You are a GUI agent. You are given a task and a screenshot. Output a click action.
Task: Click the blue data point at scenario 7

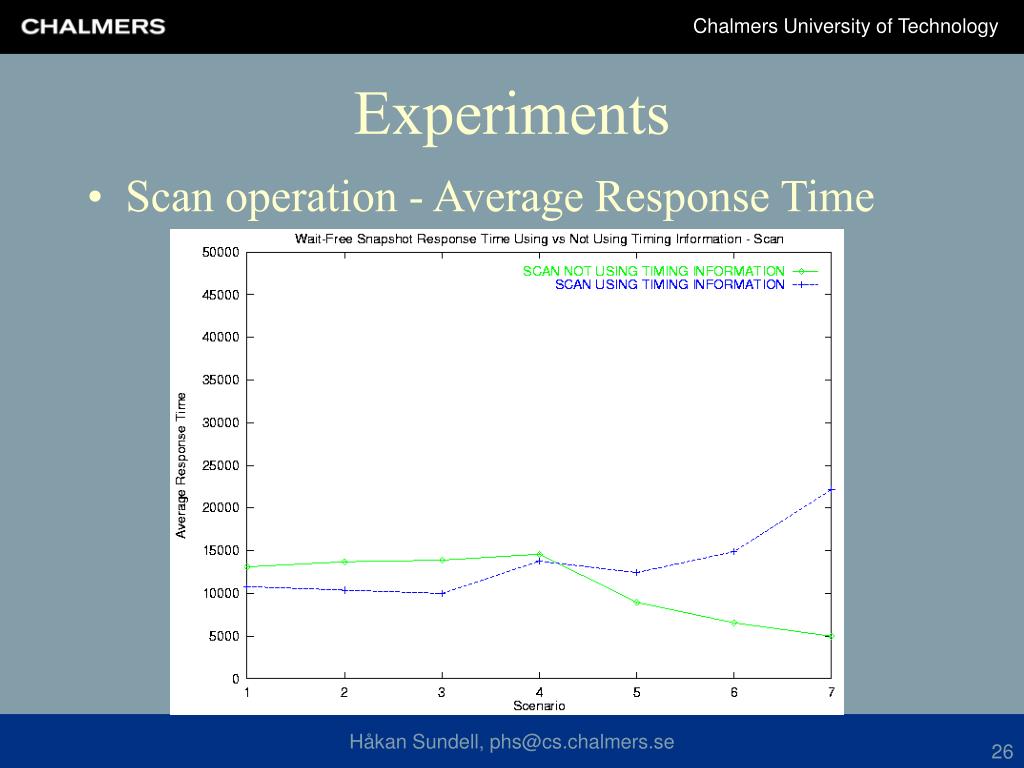[831, 489]
